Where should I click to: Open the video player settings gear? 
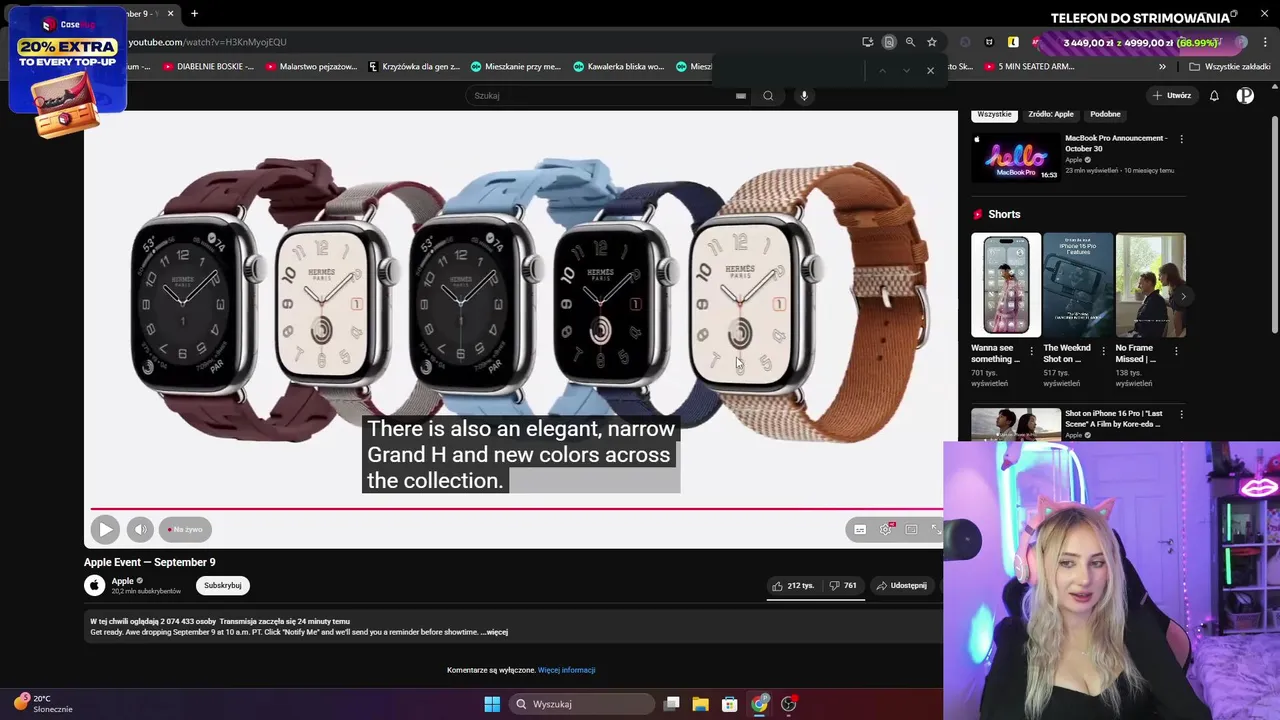coord(886,529)
